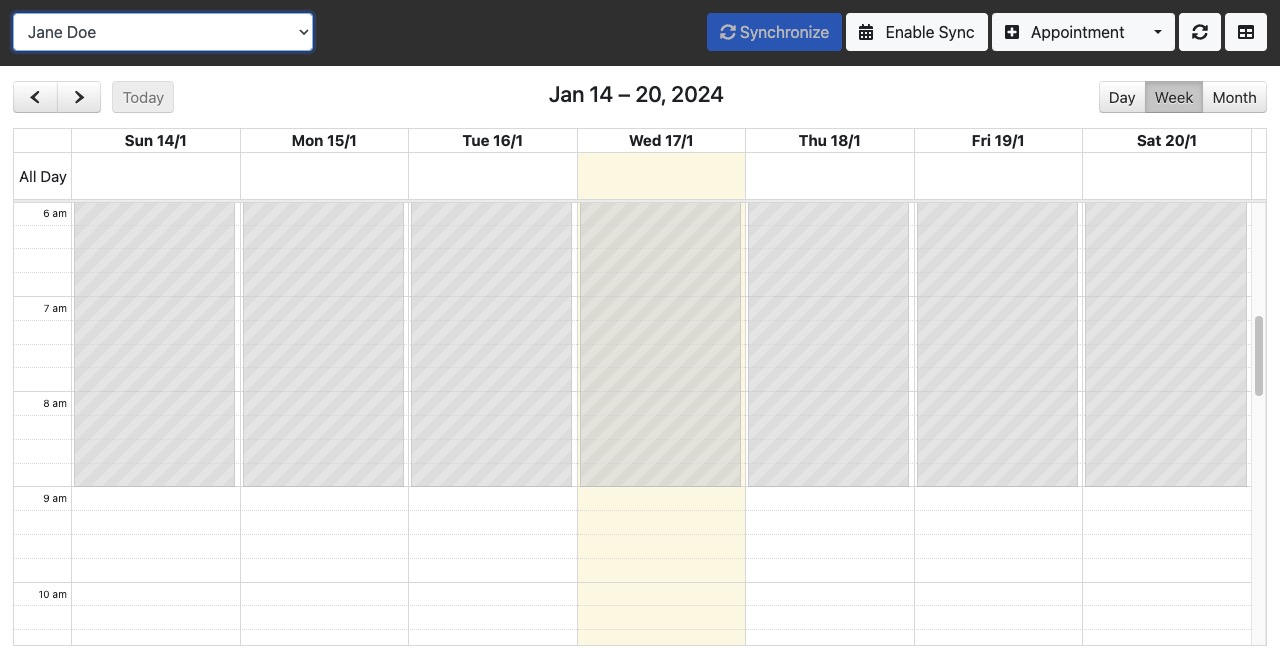Switch to Day view

pyautogui.click(x=1121, y=97)
